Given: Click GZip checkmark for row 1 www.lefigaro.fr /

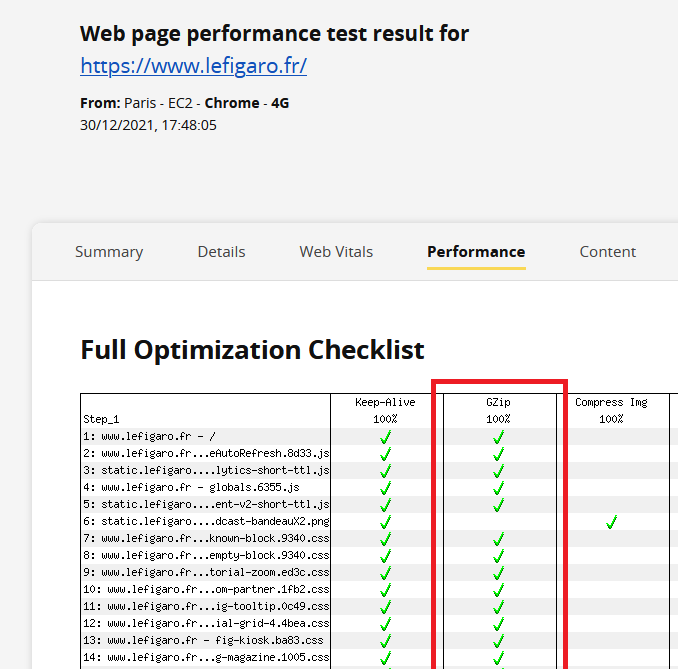Looking at the screenshot, I should click(x=498, y=437).
